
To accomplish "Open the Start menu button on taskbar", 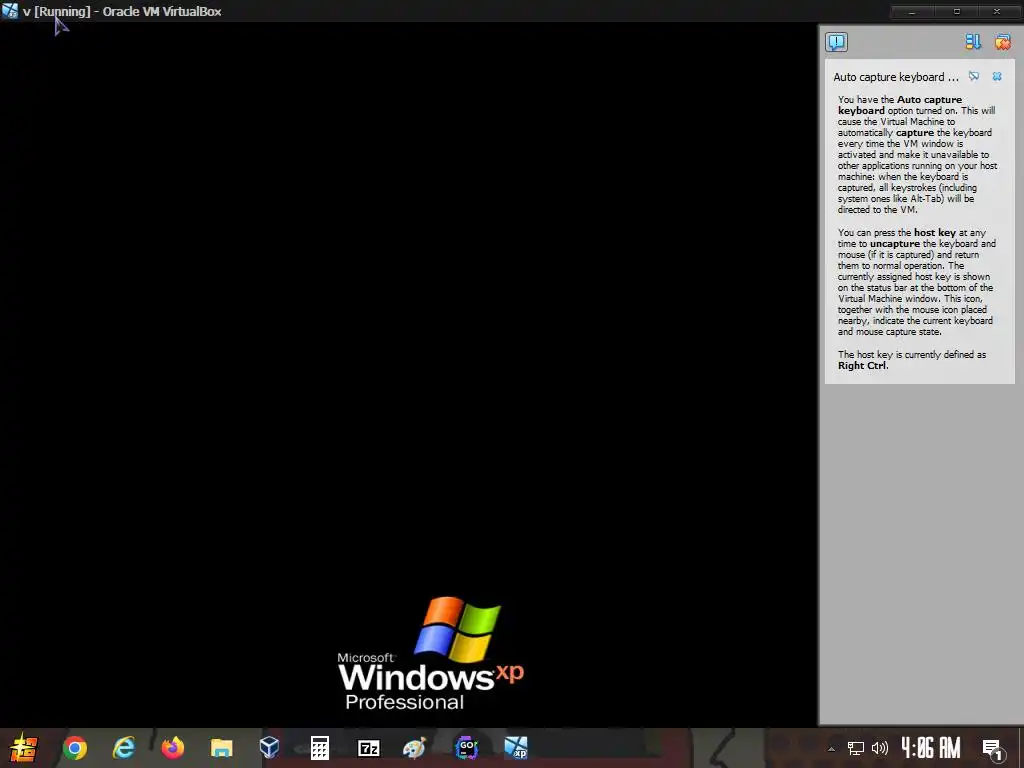I will (x=23, y=748).
